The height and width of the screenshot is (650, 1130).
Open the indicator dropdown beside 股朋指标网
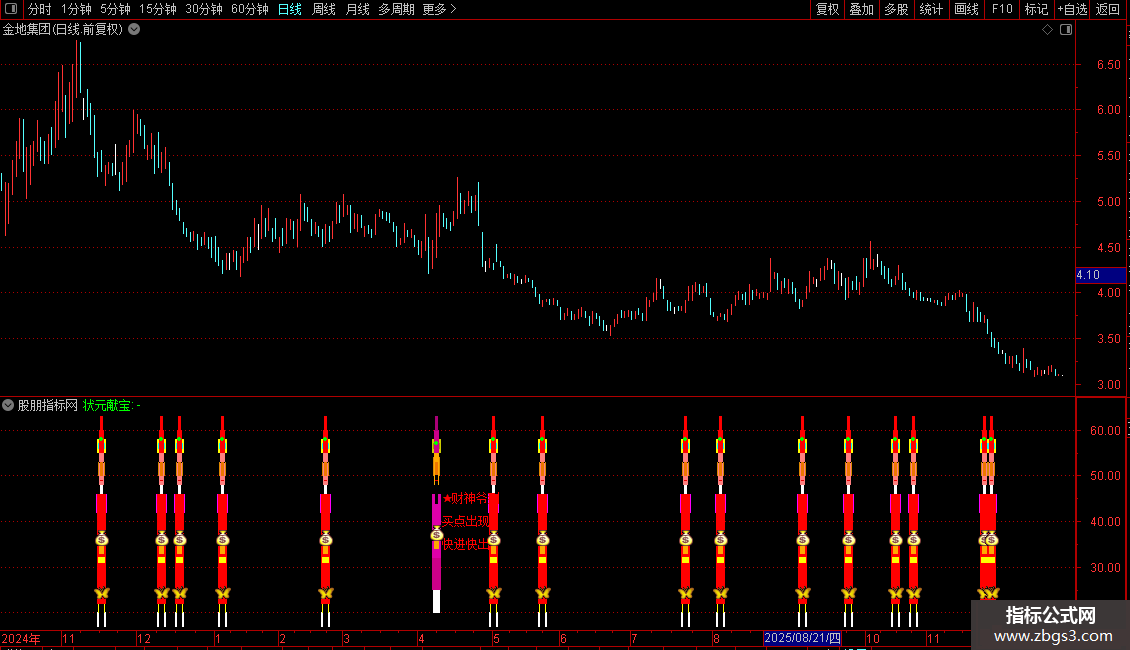pos(8,405)
